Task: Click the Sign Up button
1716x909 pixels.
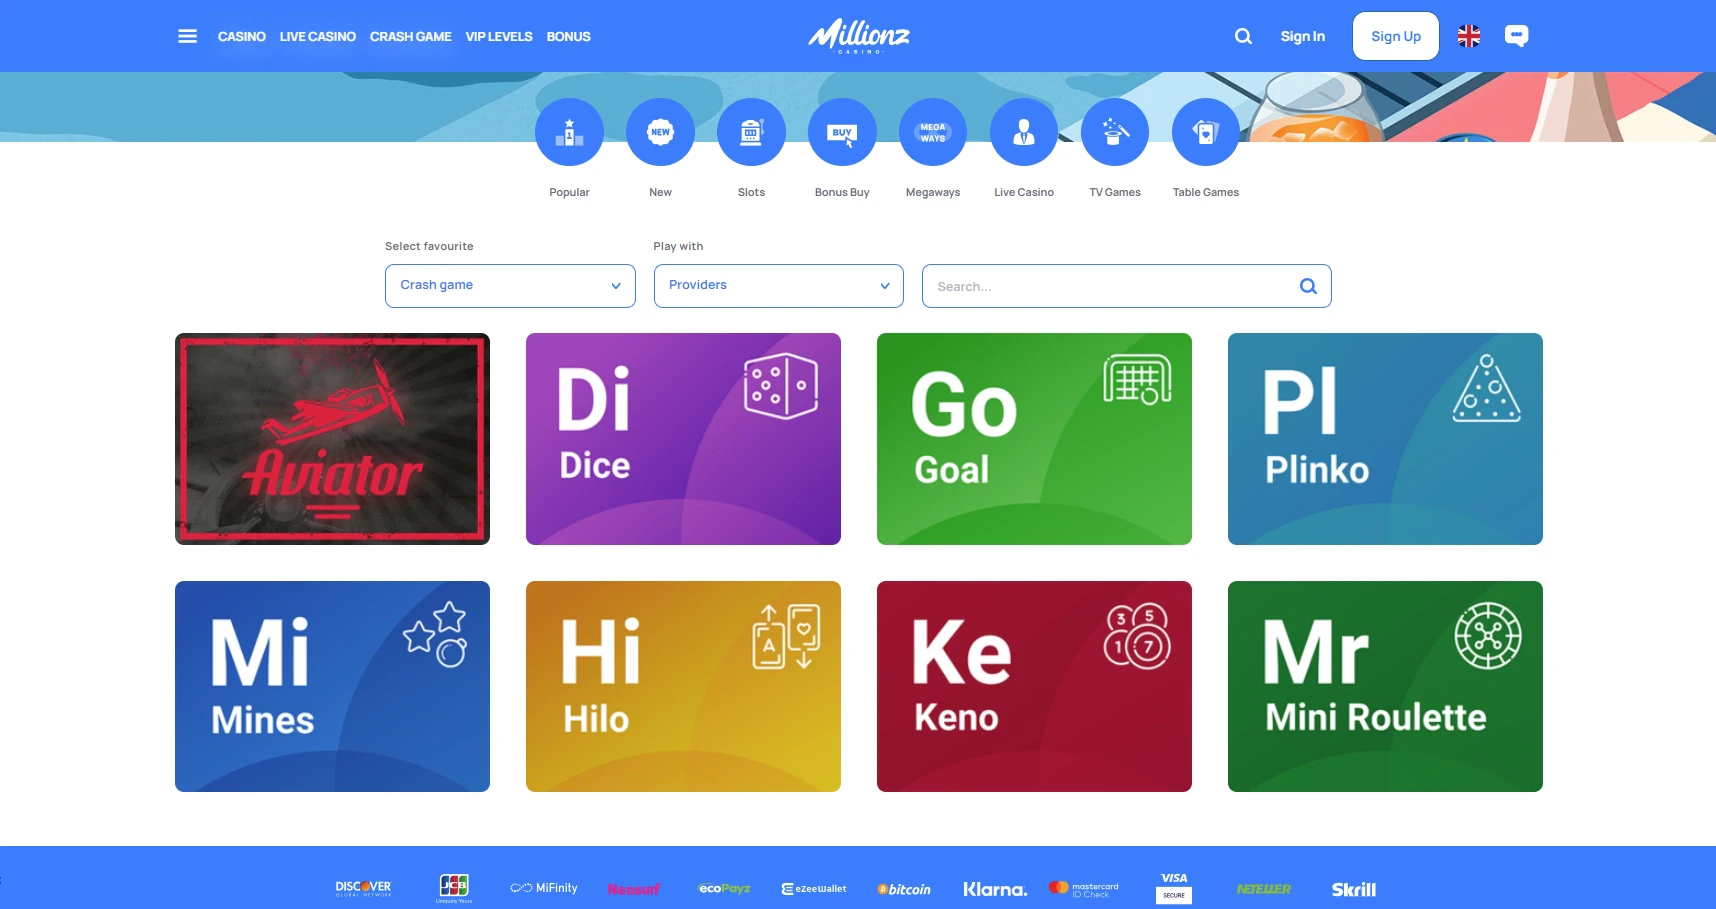Action: coord(1396,36)
